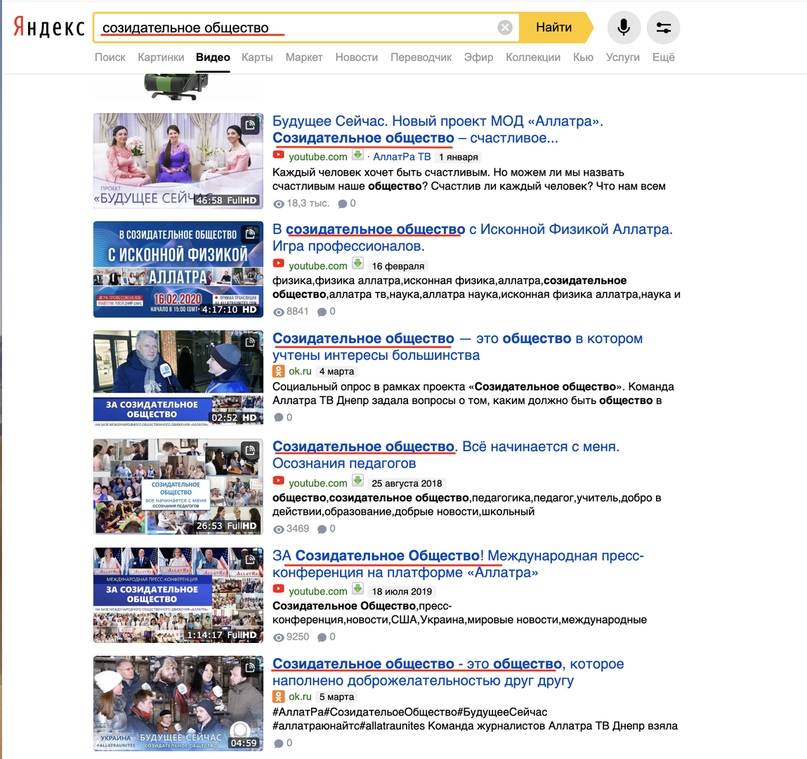
Task: Click the OK.ru icon beside 5 марта
Action: pos(278,697)
